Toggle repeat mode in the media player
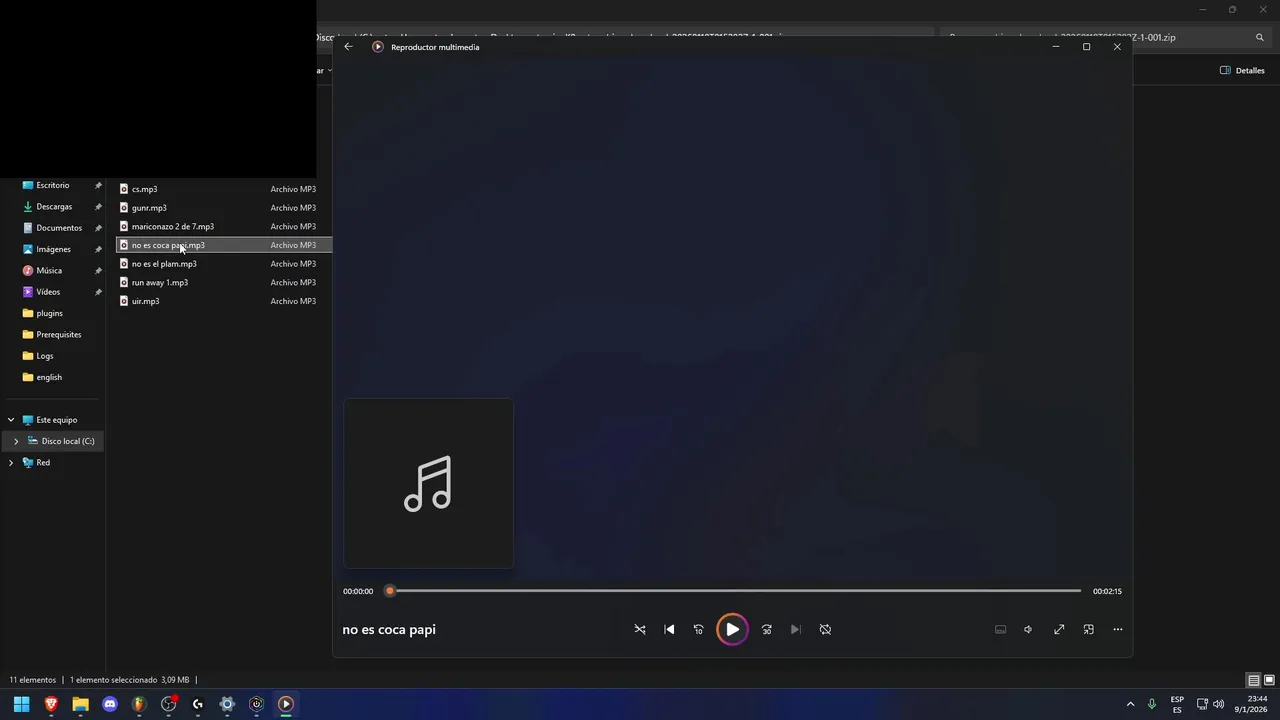Viewport: 1280px width, 720px height. point(825,629)
